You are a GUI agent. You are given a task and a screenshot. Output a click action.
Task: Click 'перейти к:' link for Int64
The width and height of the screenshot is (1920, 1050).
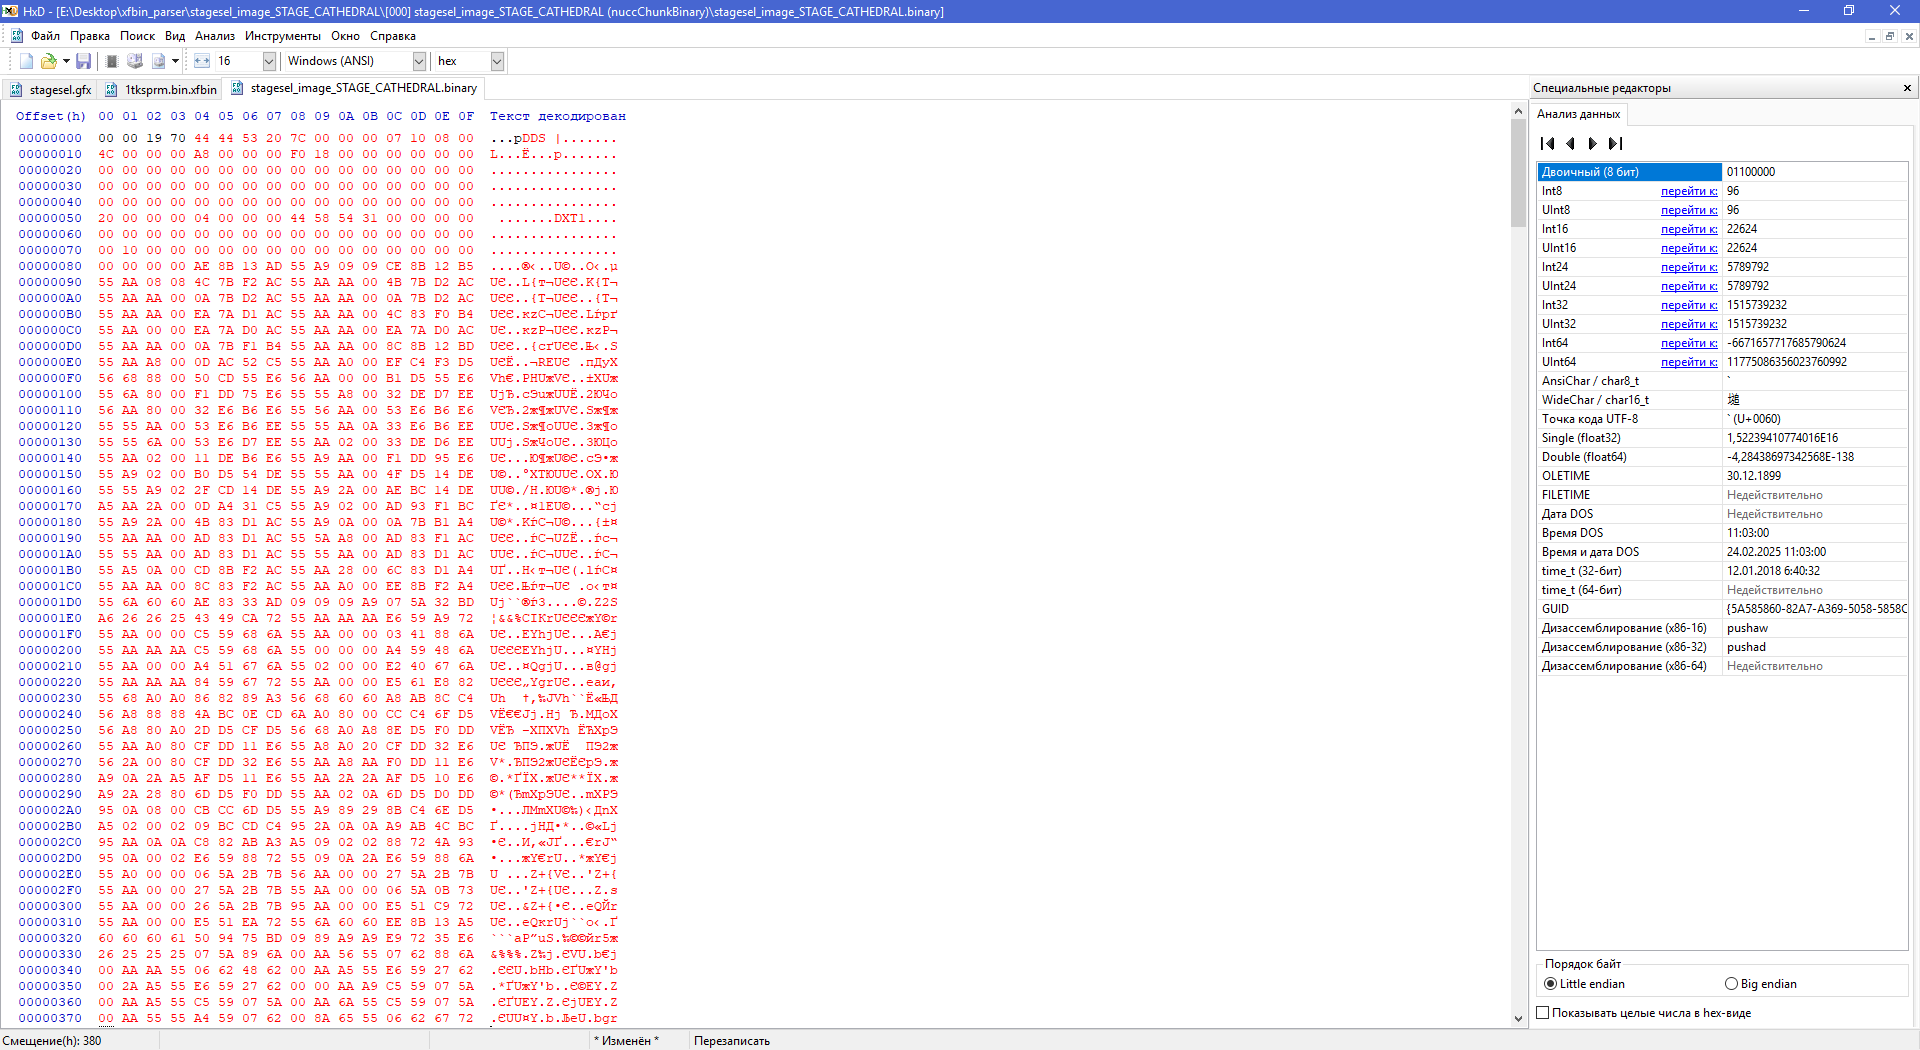point(1689,343)
